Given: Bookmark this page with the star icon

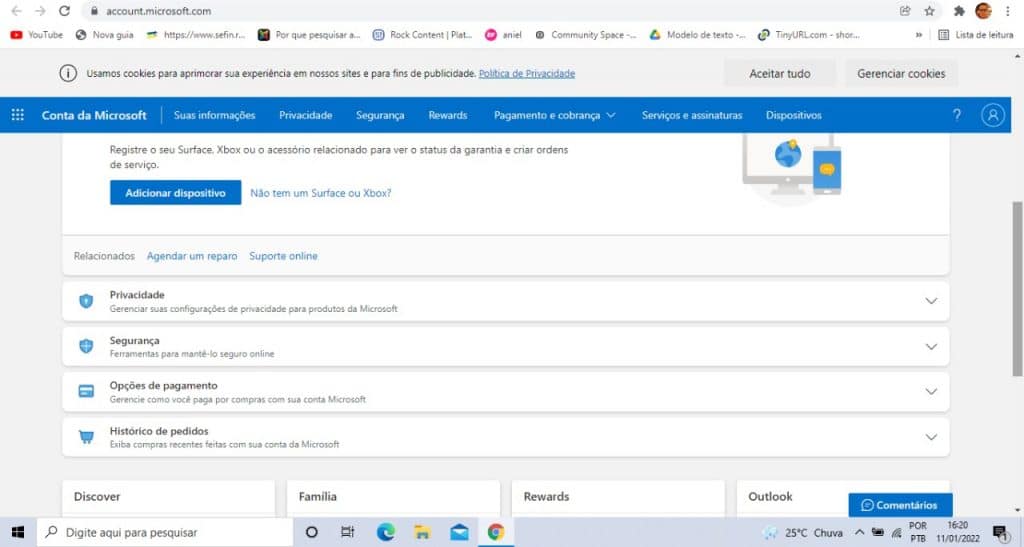Looking at the screenshot, I should pyautogui.click(x=929, y=10).
